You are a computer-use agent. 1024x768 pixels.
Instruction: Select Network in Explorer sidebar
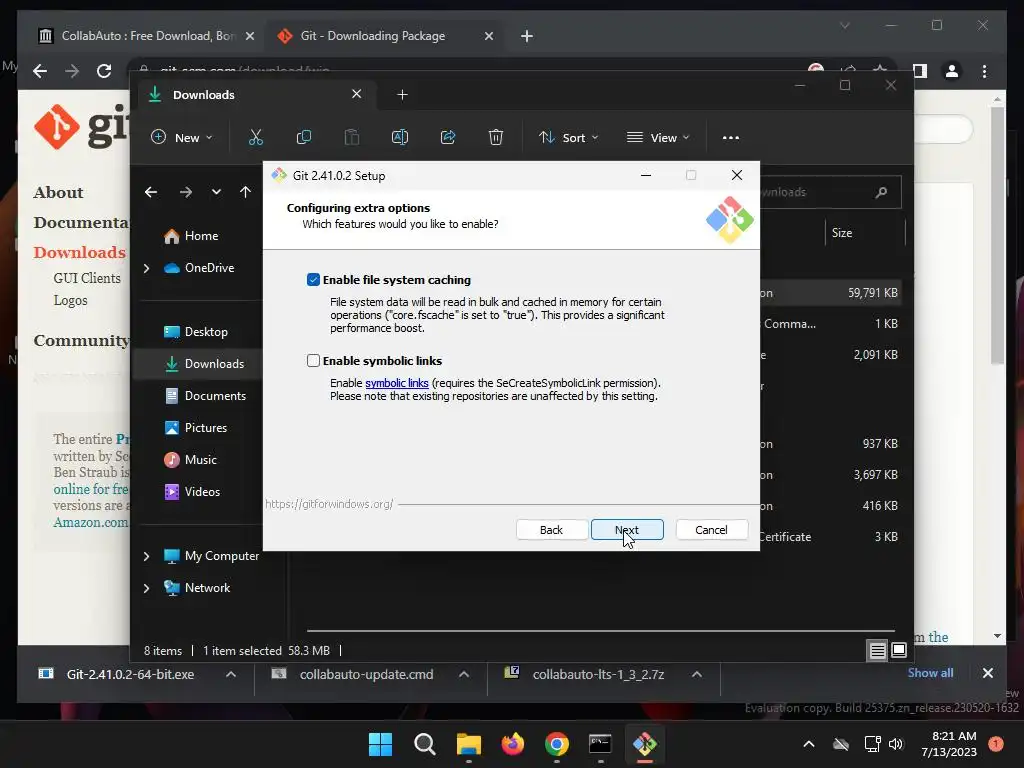coord(197,588)
